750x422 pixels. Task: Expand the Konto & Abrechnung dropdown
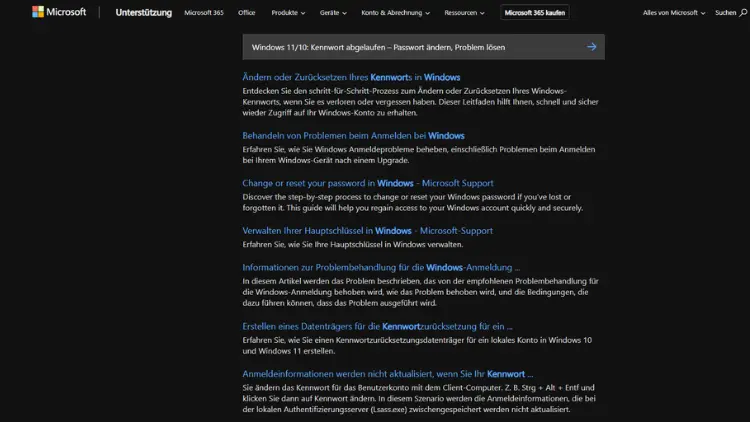click(395, 13)
